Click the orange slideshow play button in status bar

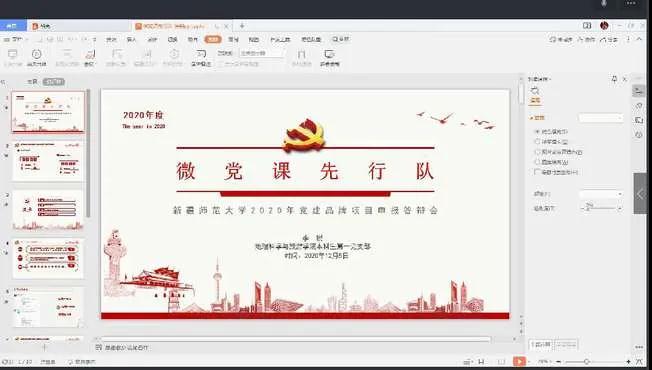coord(519,361)
